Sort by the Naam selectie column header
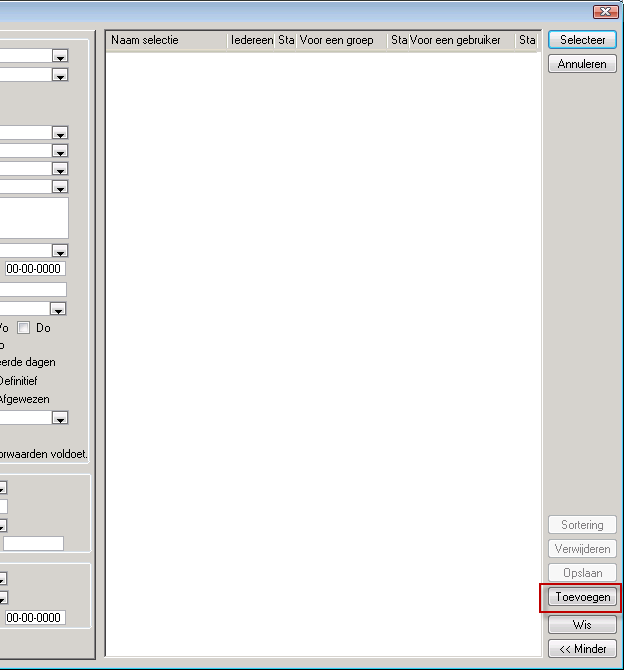Viewport: 624px width, 670px height. point(167,40)
